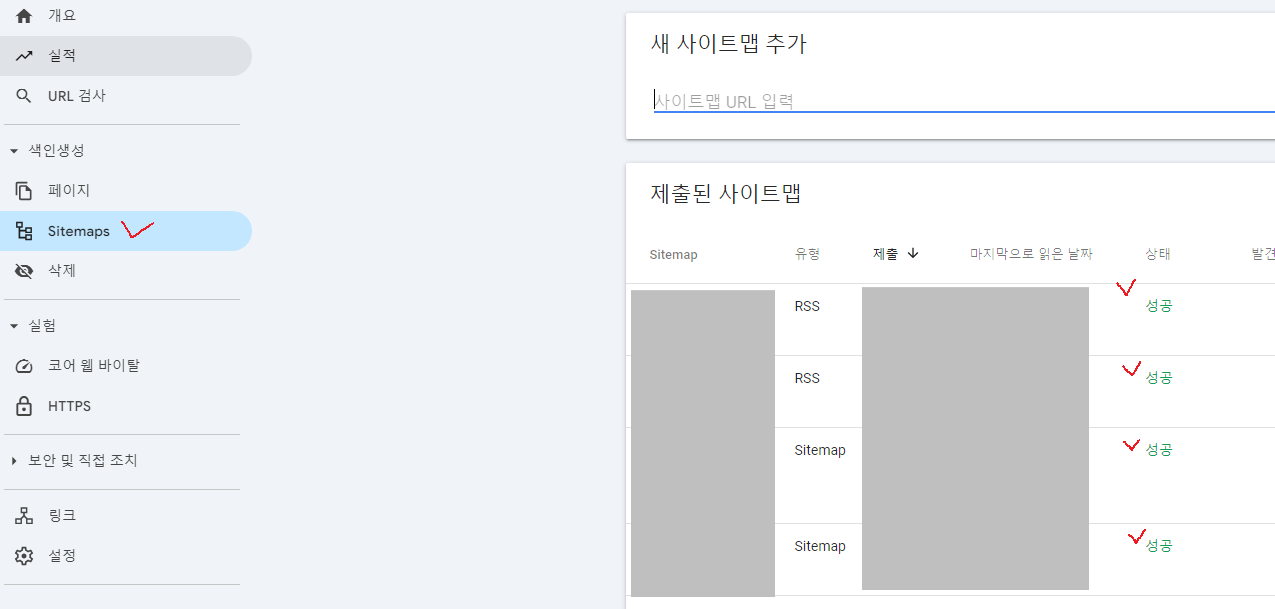Click the 사이트맵 URL 입력 field
The width and height of the screenshot is (1275, 609).
(x=850, y=99)
